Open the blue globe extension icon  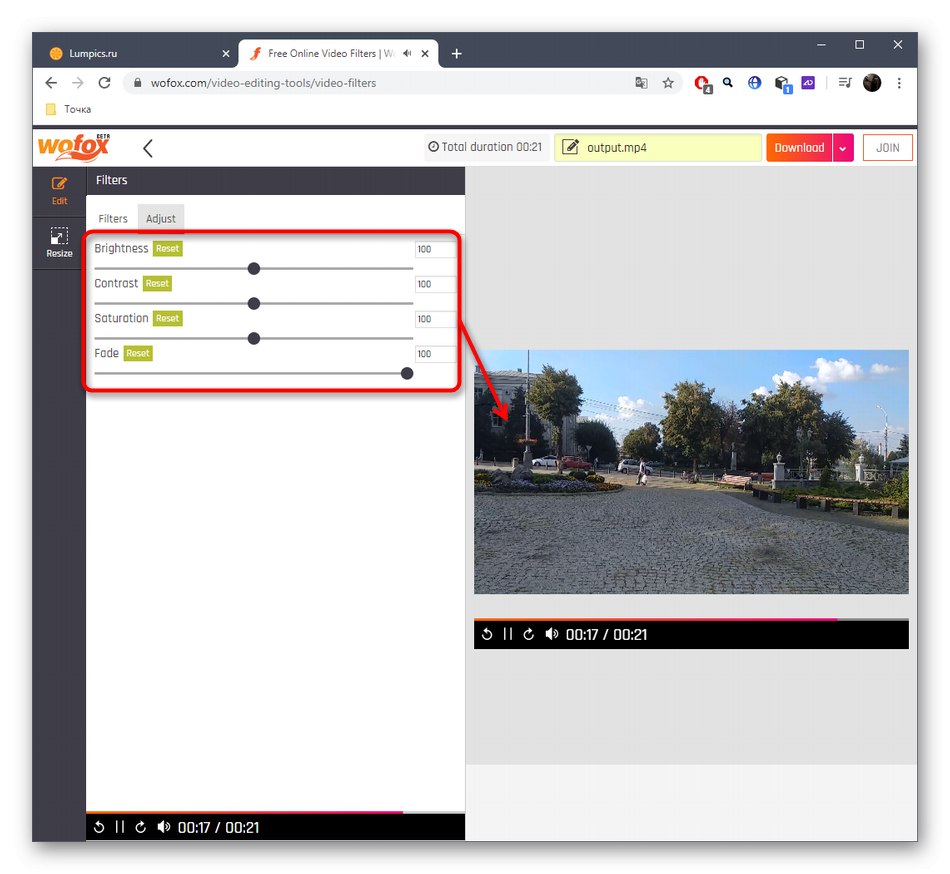[x=754, y=82]
